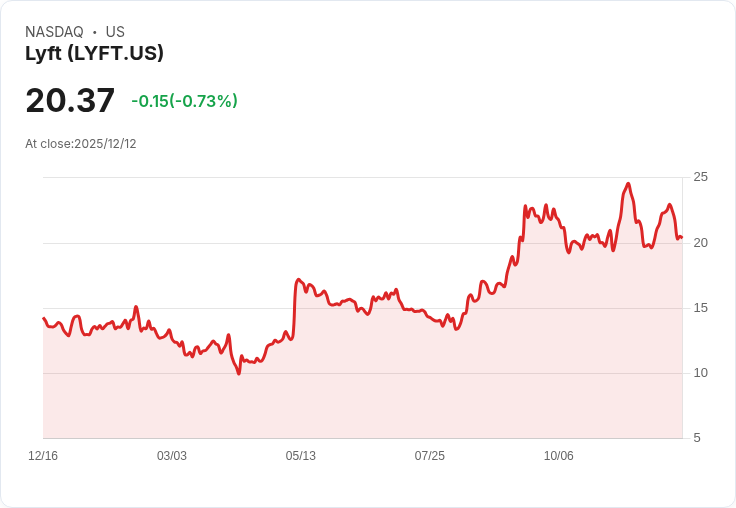Click the NASDAQ exchange label
Viewport: 736px width, 508px height.
click(x=54, y=32)
